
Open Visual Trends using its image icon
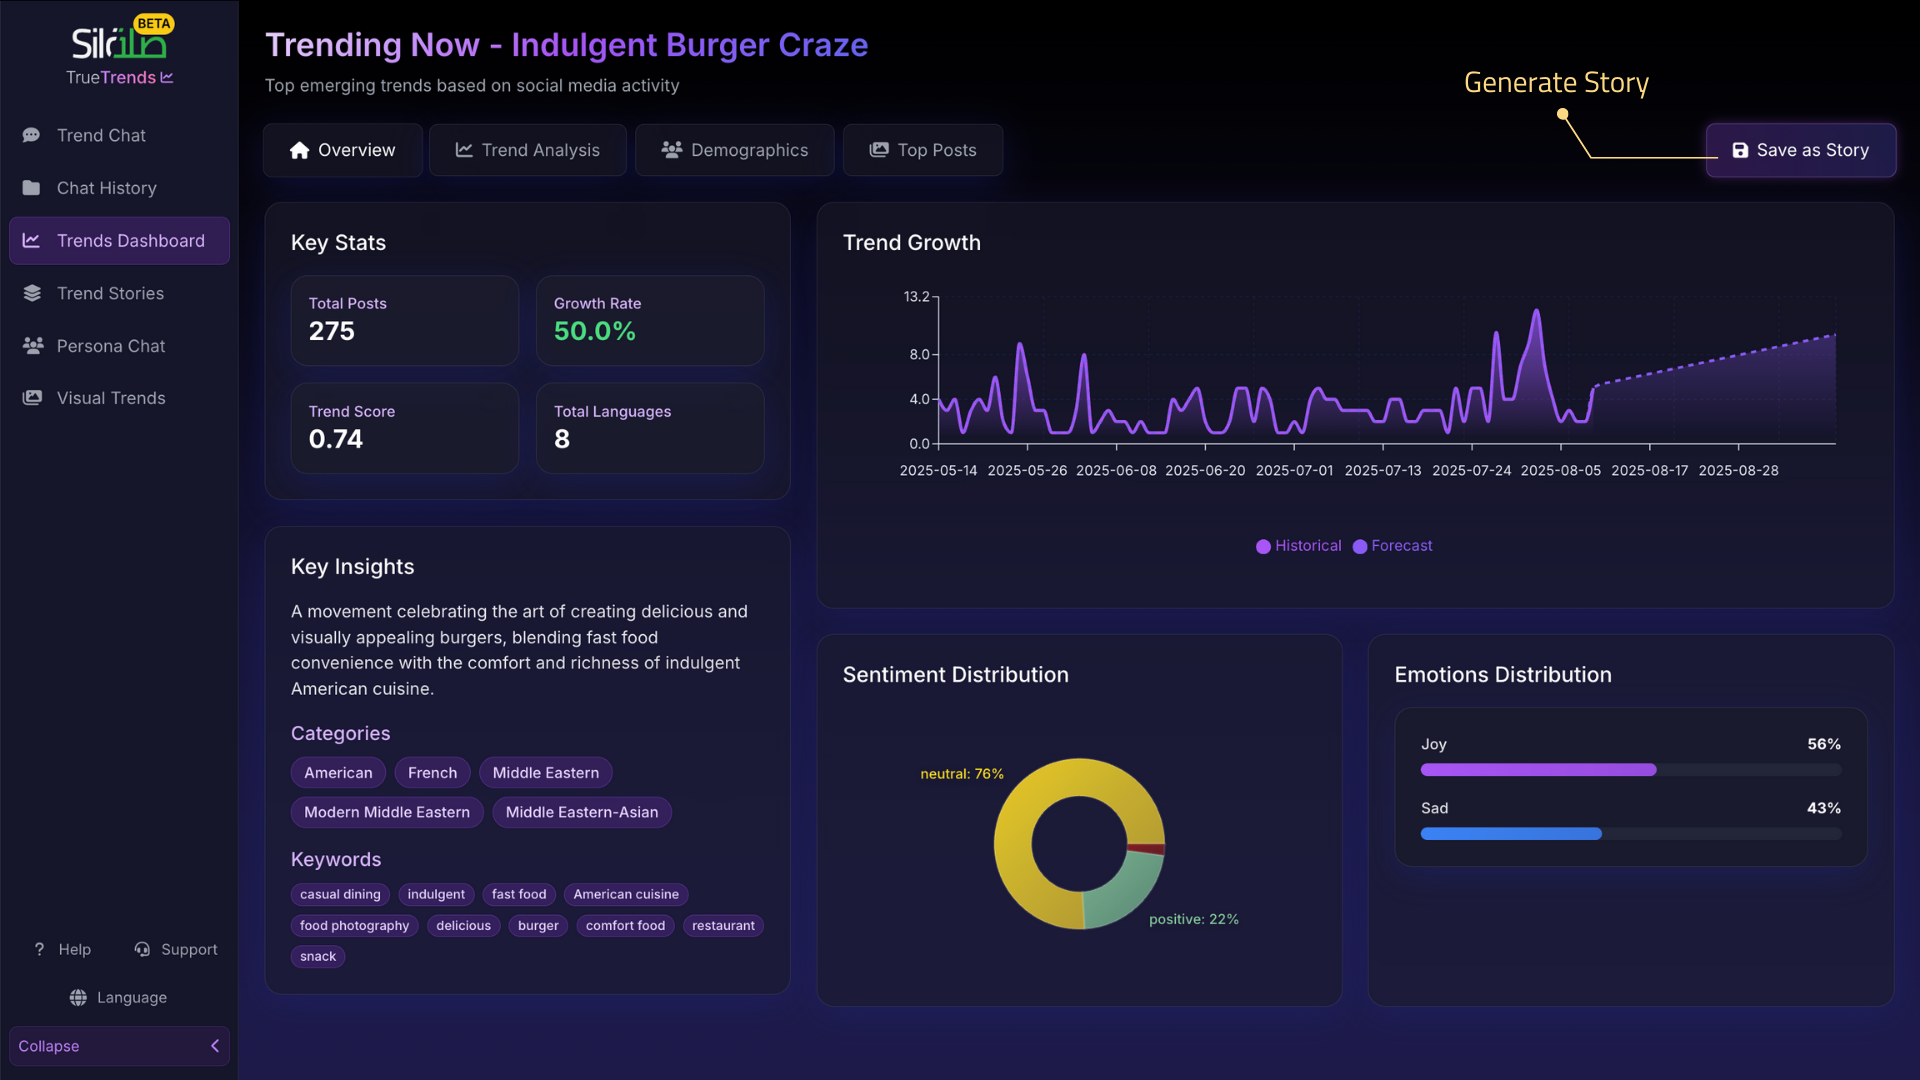(x=32, y=398)
